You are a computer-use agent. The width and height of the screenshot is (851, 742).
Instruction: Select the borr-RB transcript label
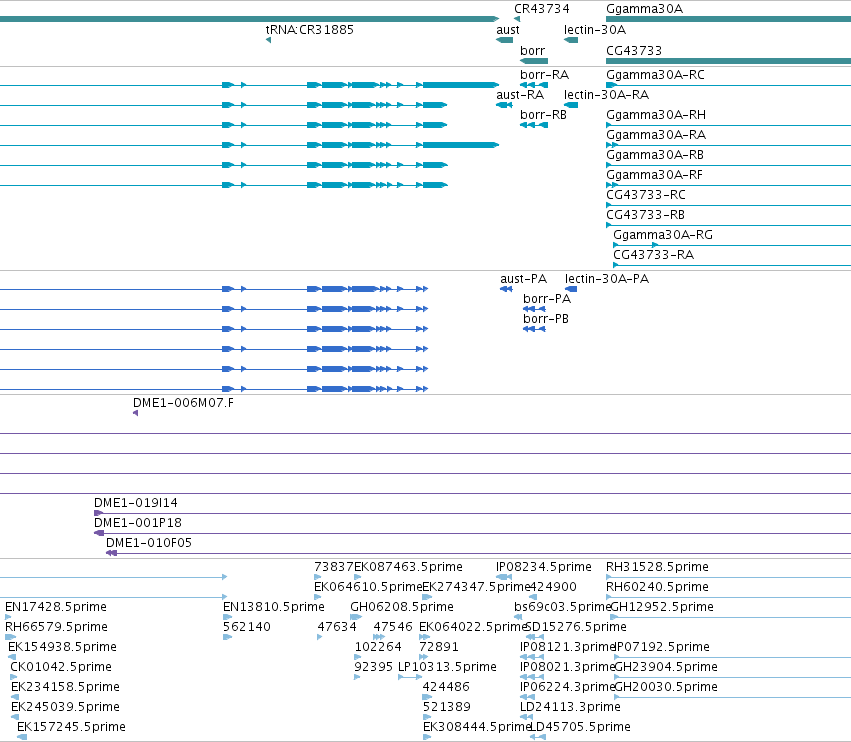pos(543,115)
